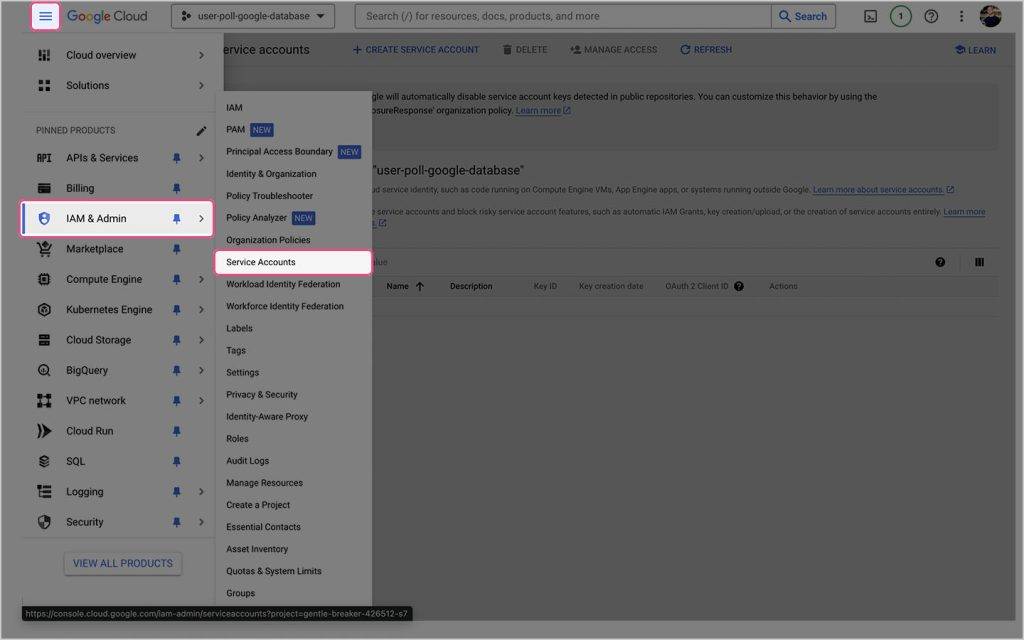Click the Cloud Run arrows icon
This screenshot has width=1024, height=640.
click(x=44, y=431)
